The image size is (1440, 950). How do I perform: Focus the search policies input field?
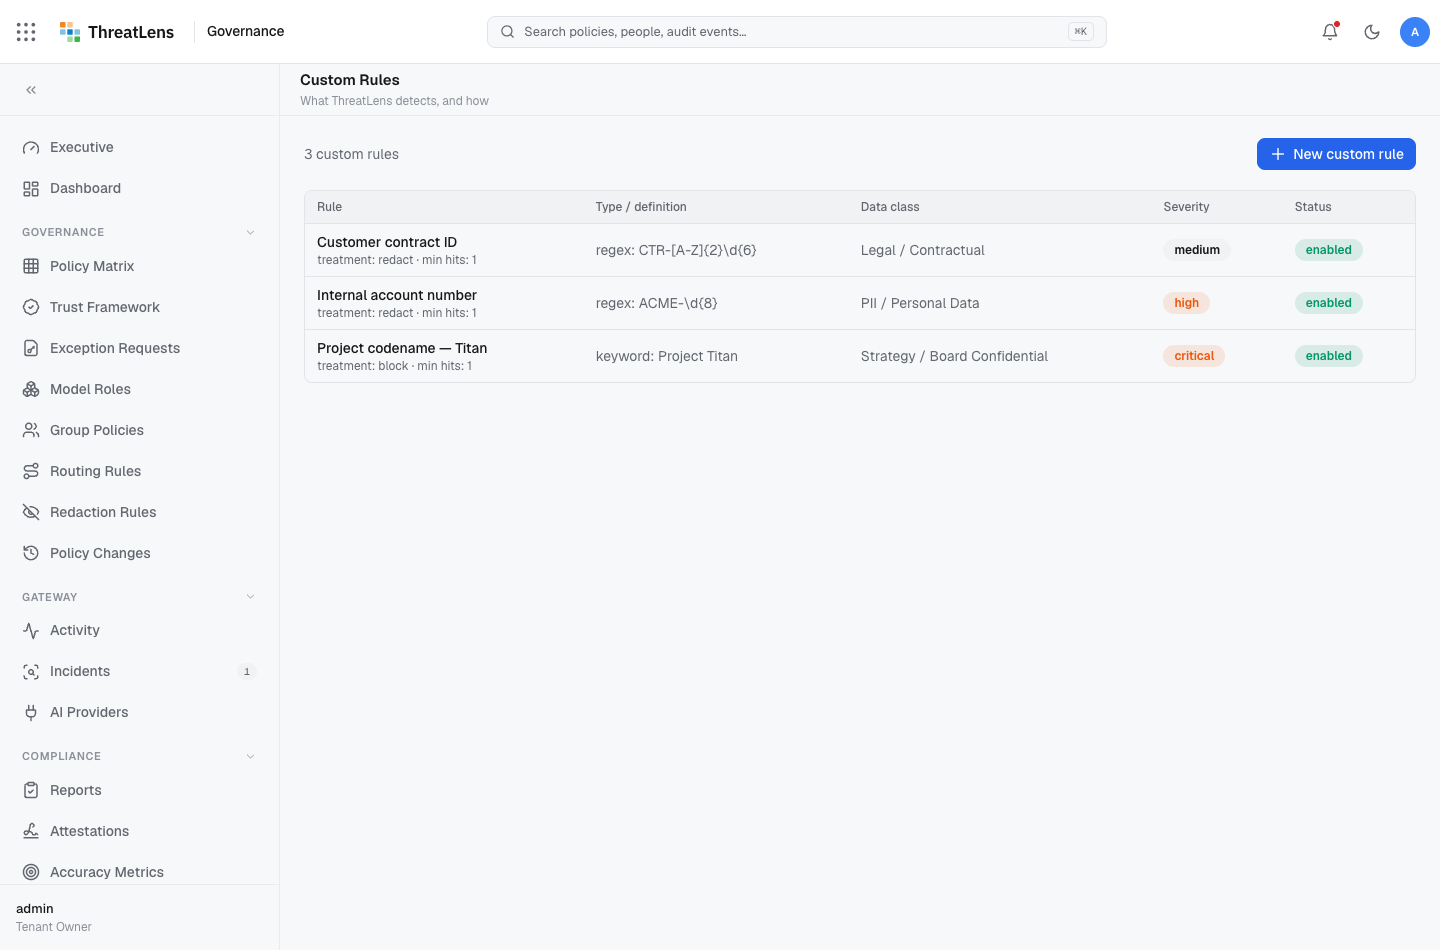(796, 32)
